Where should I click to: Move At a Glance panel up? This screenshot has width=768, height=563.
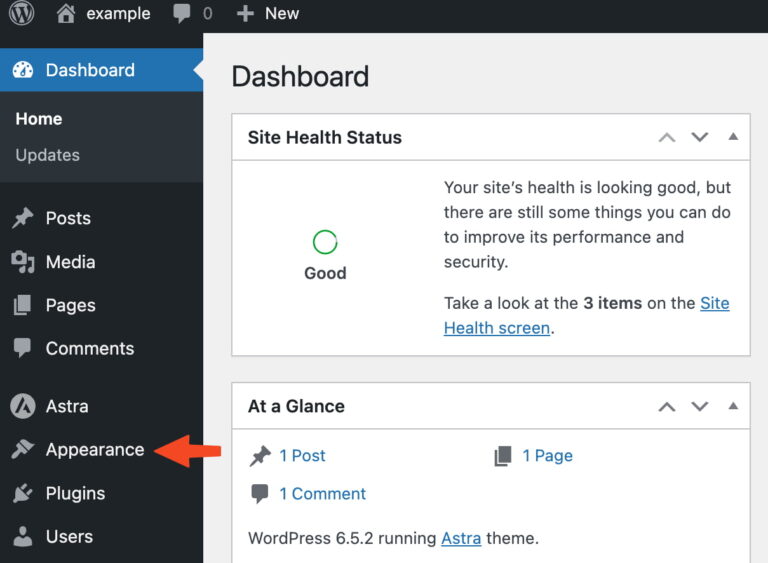pyautogui.click(x=667, y=406)
